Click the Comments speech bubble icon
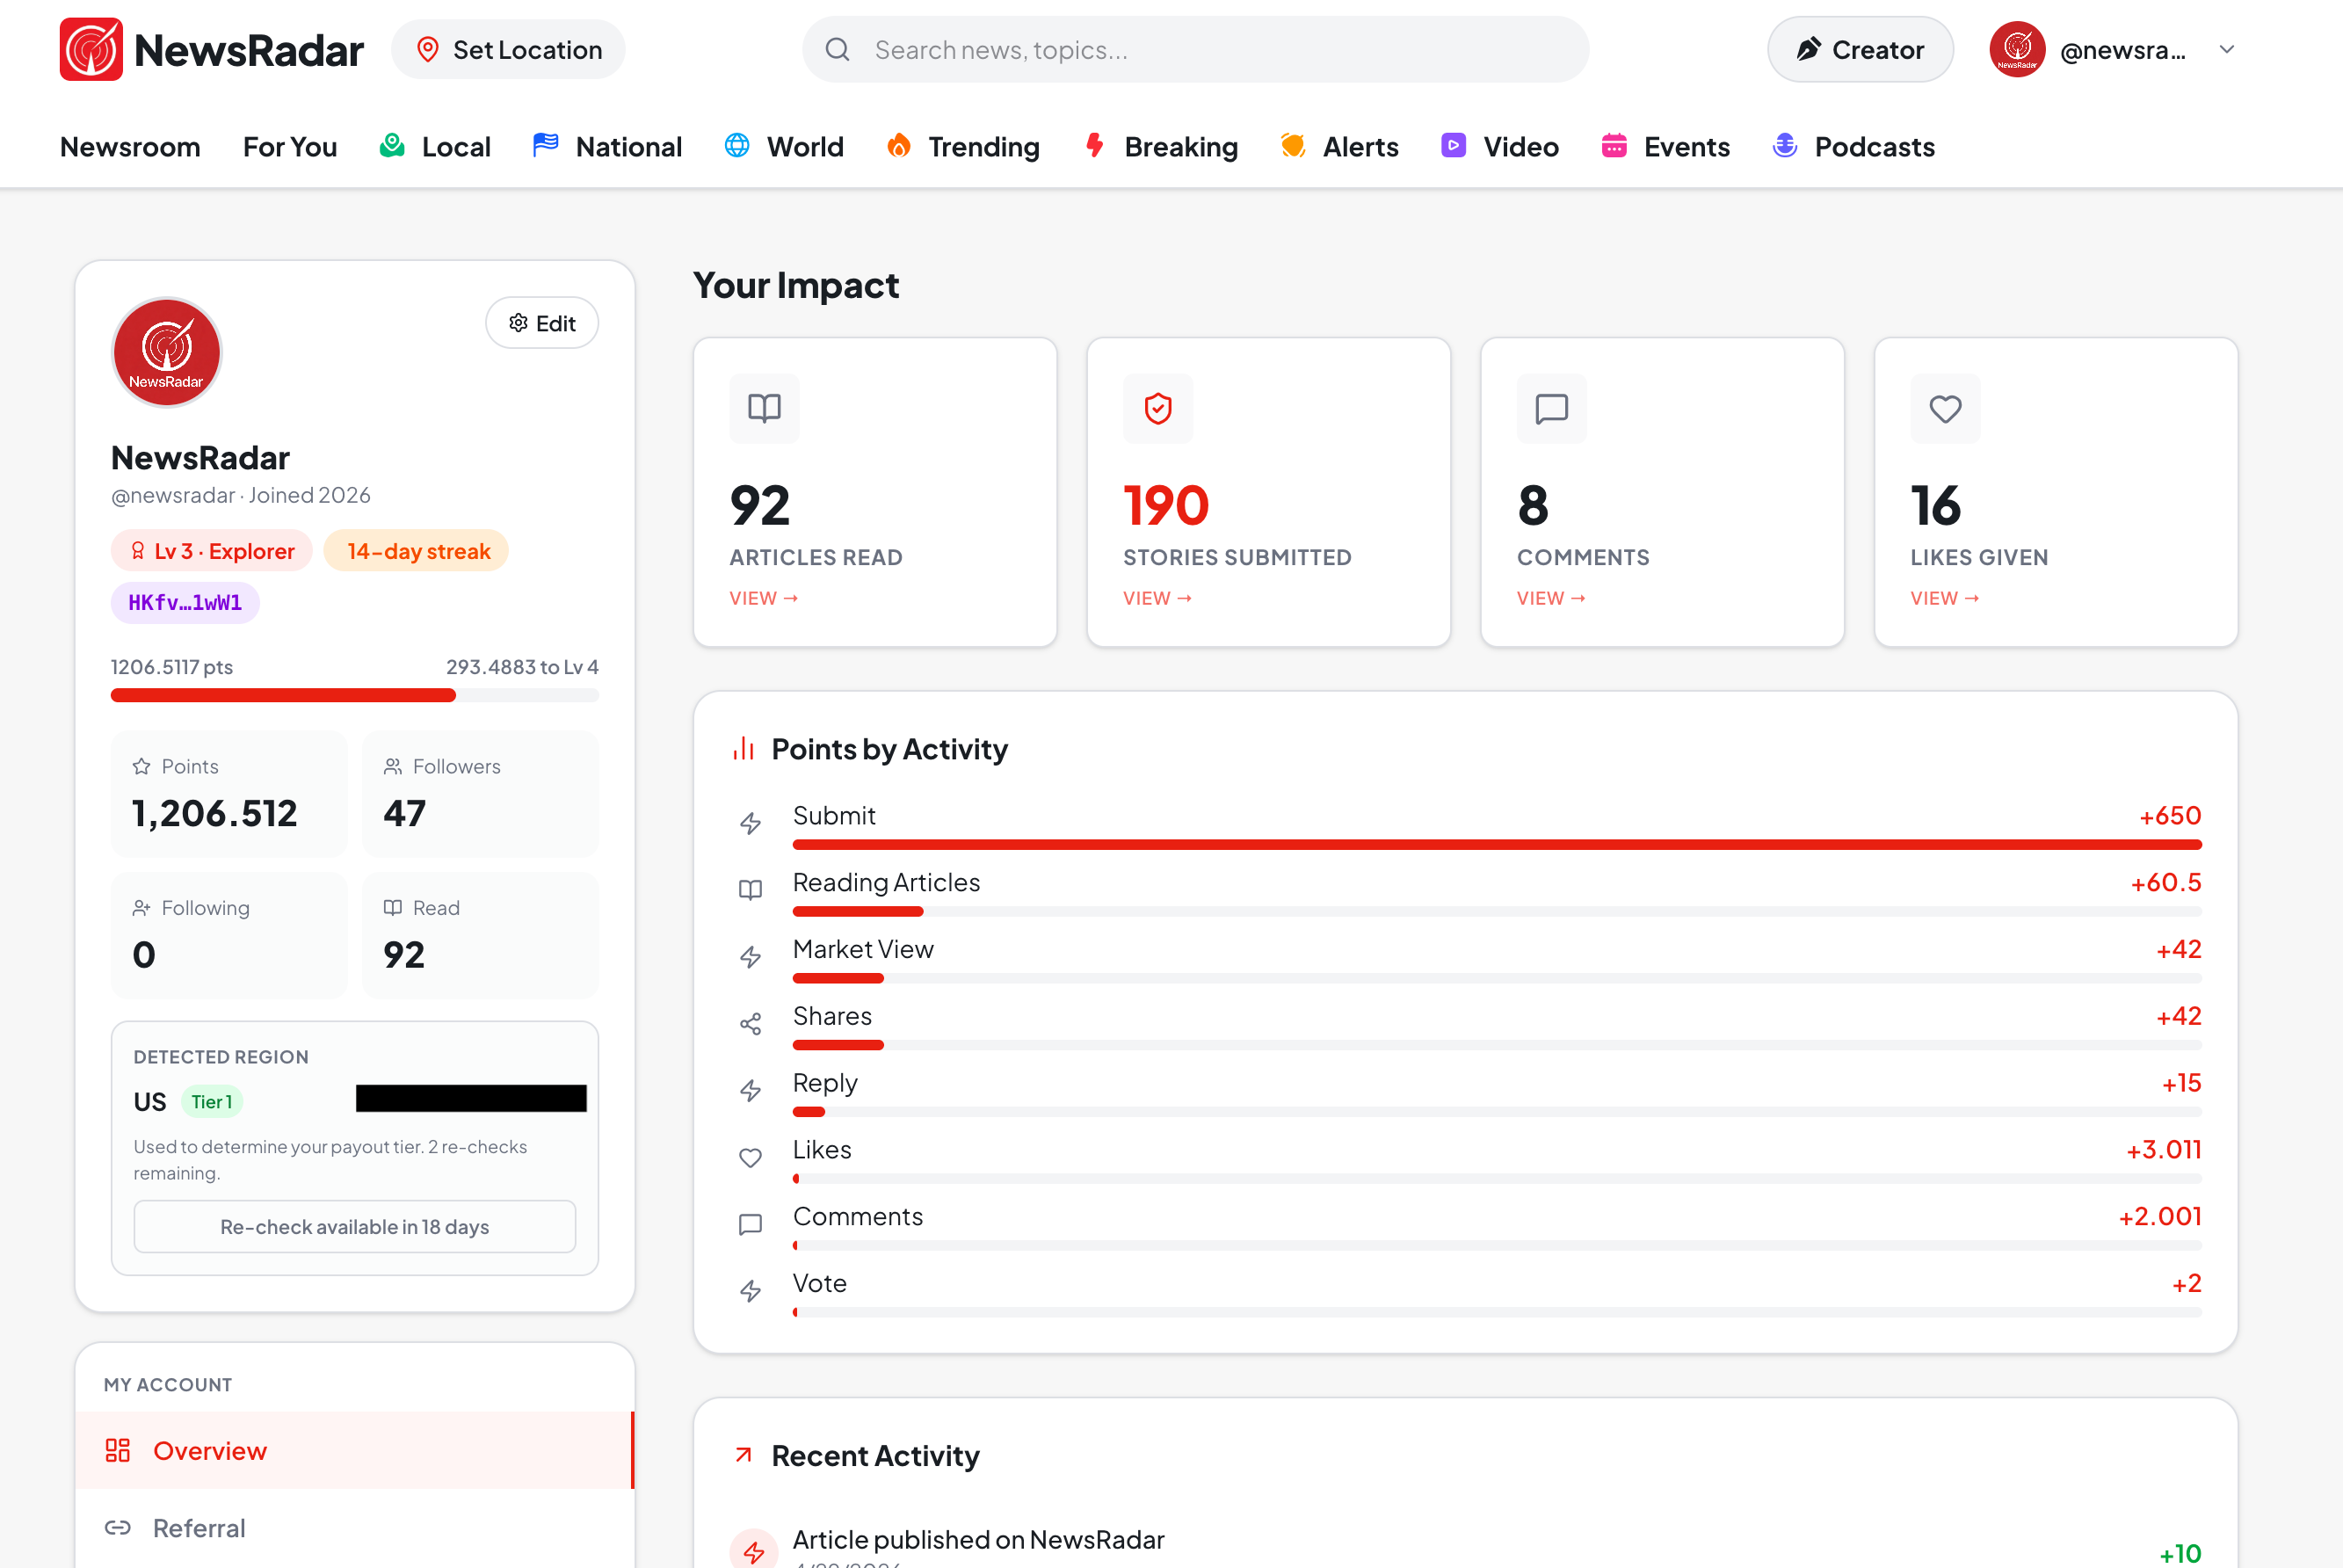This screenshot has height=1568, width=2343. click(1550, 408)
